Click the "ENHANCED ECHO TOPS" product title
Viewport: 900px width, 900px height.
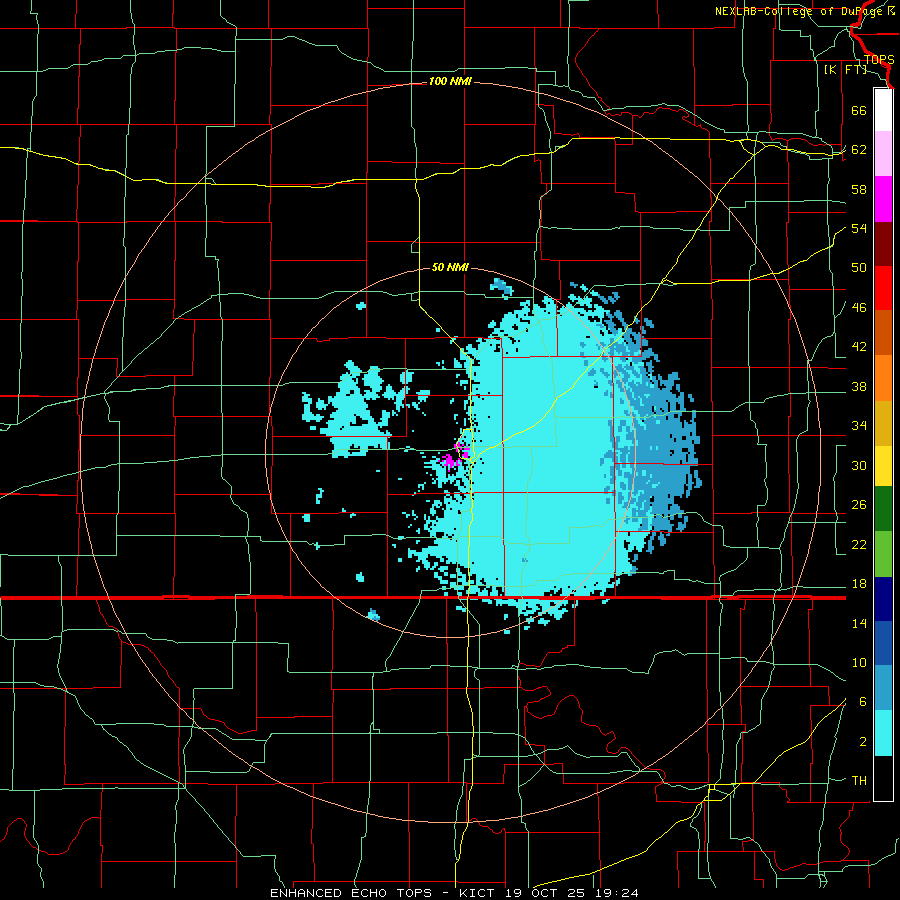351,893
